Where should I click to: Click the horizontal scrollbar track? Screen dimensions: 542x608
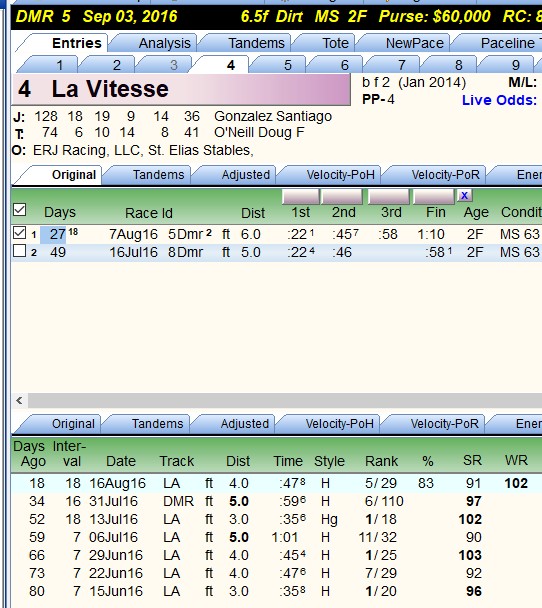(x=285, y=400)
